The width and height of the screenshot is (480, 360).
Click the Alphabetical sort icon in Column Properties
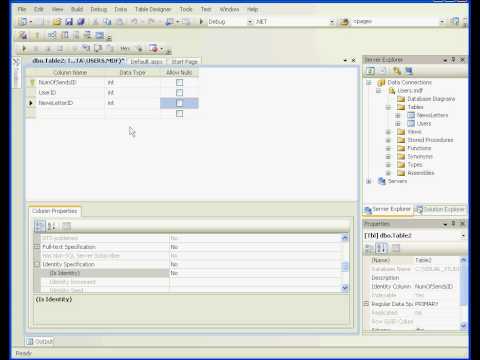[x=51, y=227]
